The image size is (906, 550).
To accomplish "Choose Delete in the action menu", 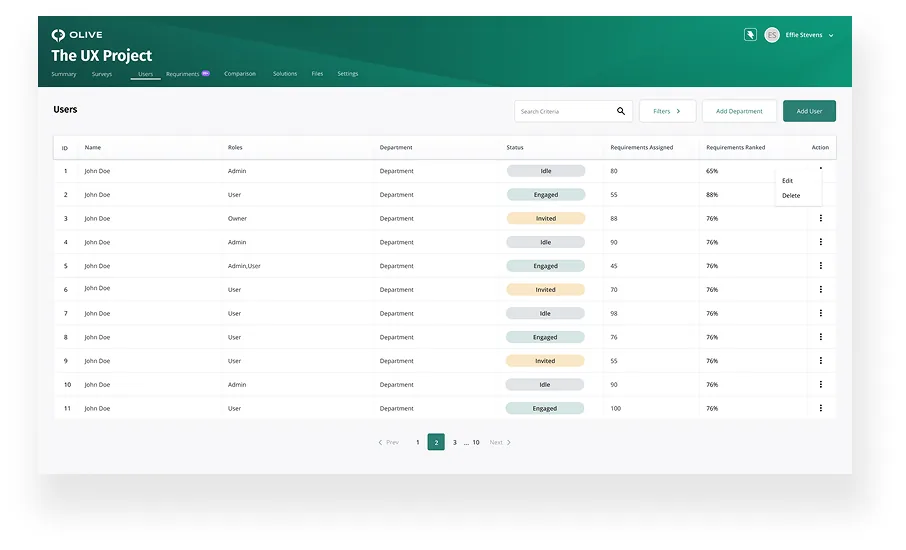I will click(x=791, y=196).
